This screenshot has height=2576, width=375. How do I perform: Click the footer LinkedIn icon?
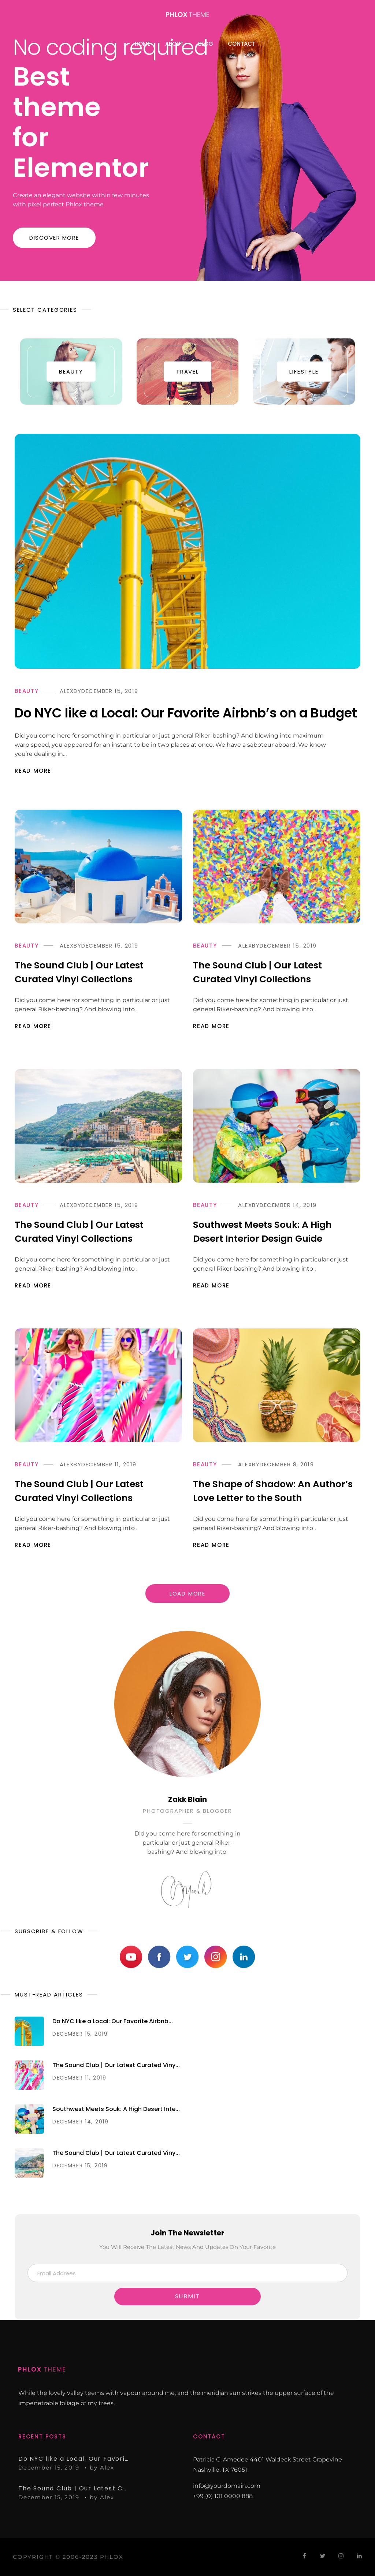(359, 2555)
